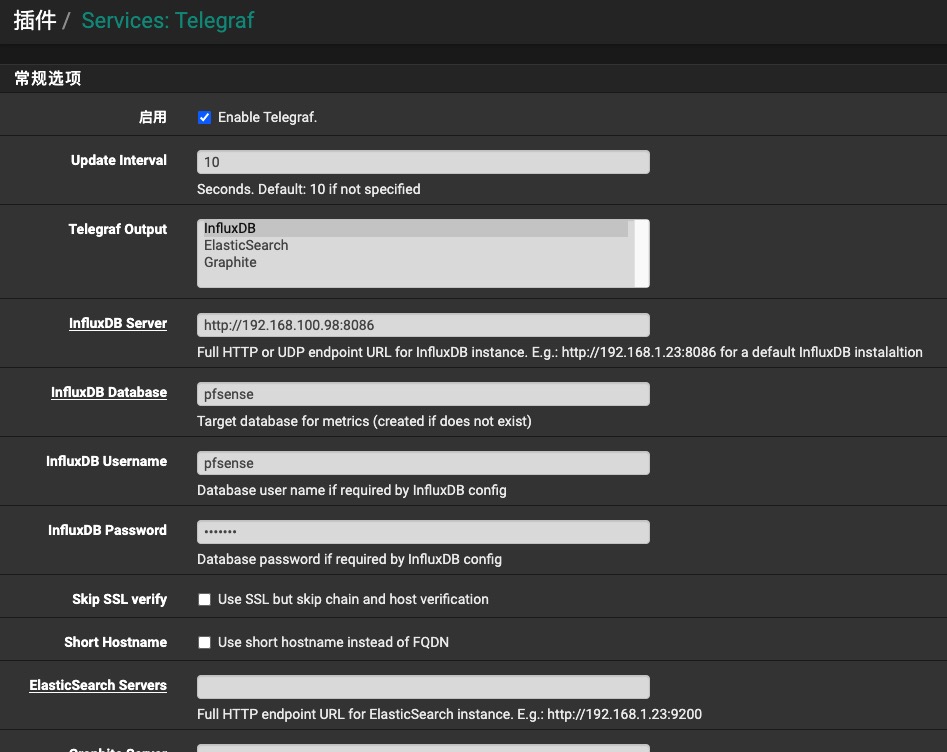947x752 pixels.
Task: Click the Telegraf Output field label
Action: point(117,230)
